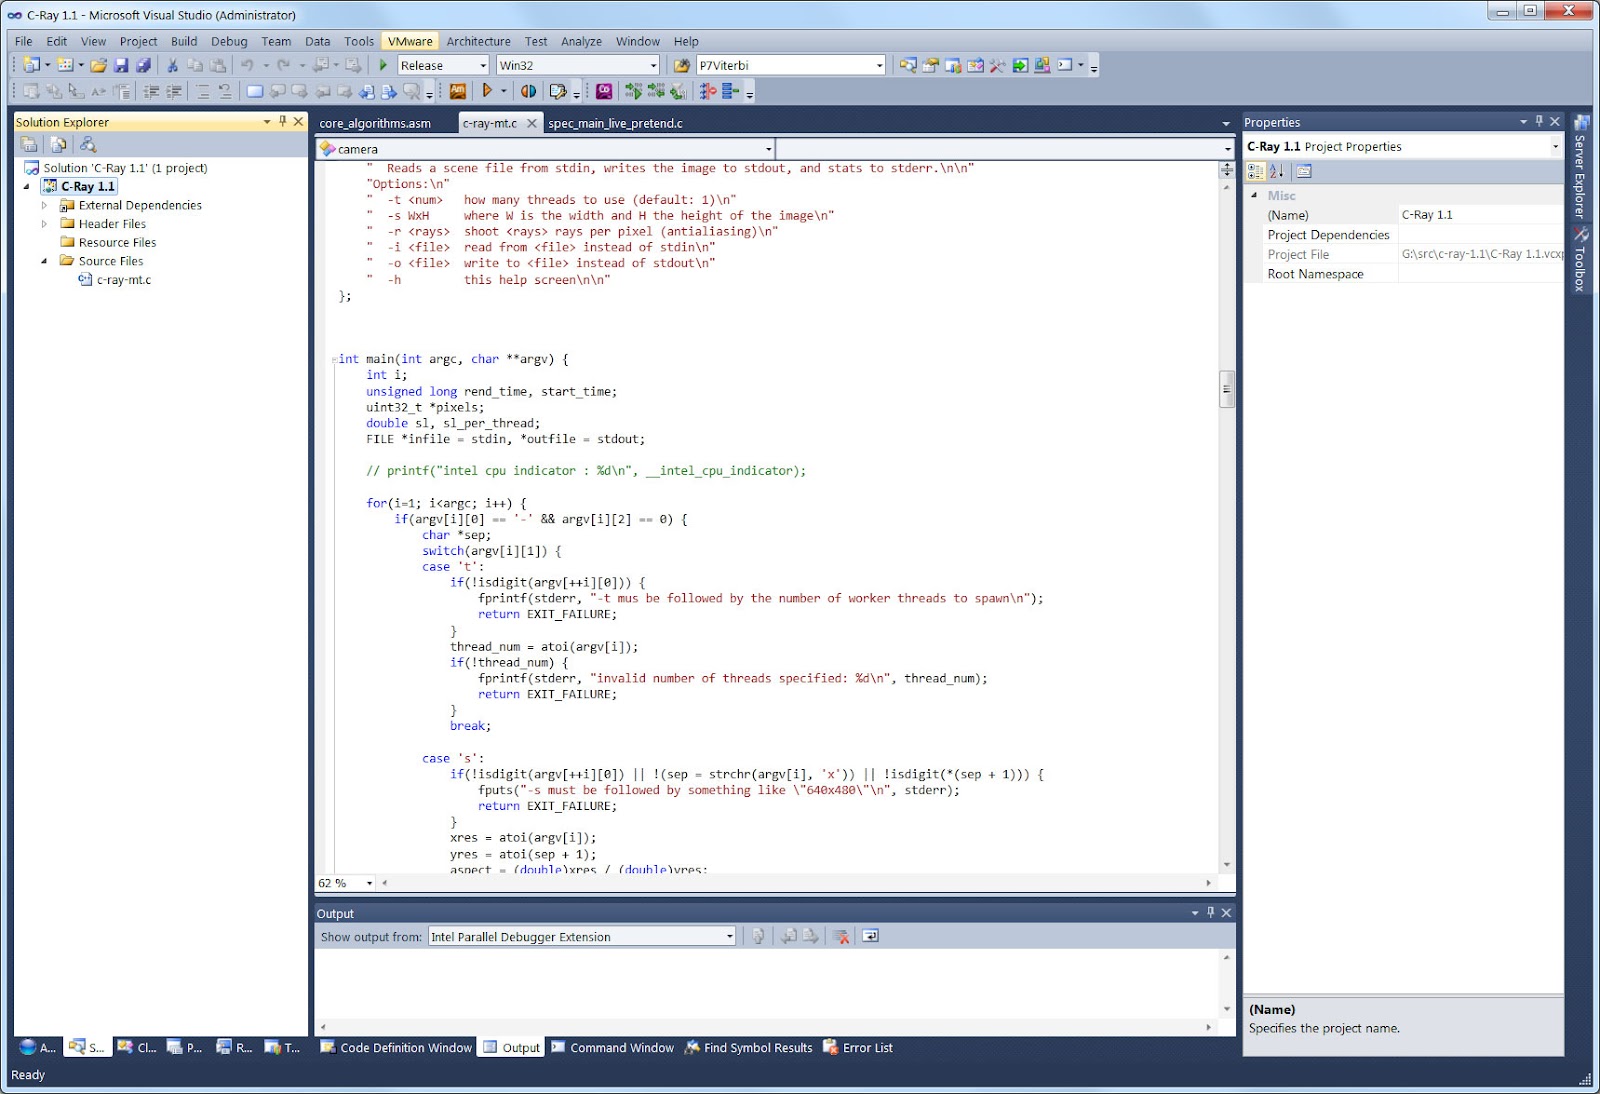This screenshot has width=1600, height=1094.
Task: Open the Build menu
Action: pyautogui.click(x=184, y=41)
